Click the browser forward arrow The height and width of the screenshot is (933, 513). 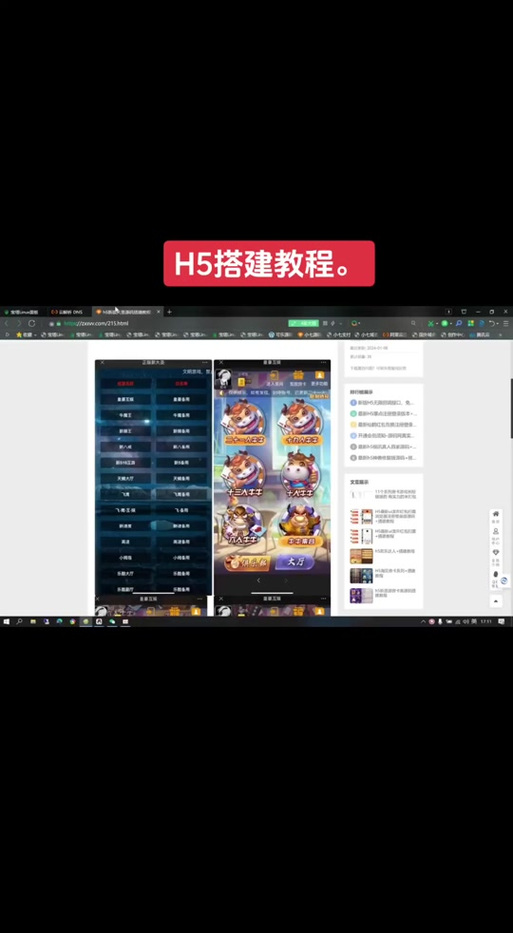[18, 323]
